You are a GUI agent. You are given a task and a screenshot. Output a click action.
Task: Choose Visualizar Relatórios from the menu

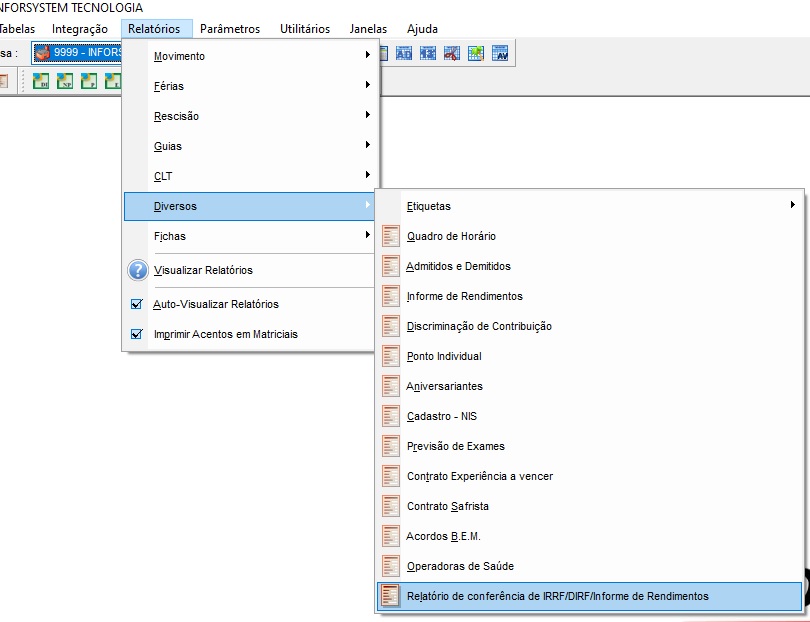tap(249, 270)
